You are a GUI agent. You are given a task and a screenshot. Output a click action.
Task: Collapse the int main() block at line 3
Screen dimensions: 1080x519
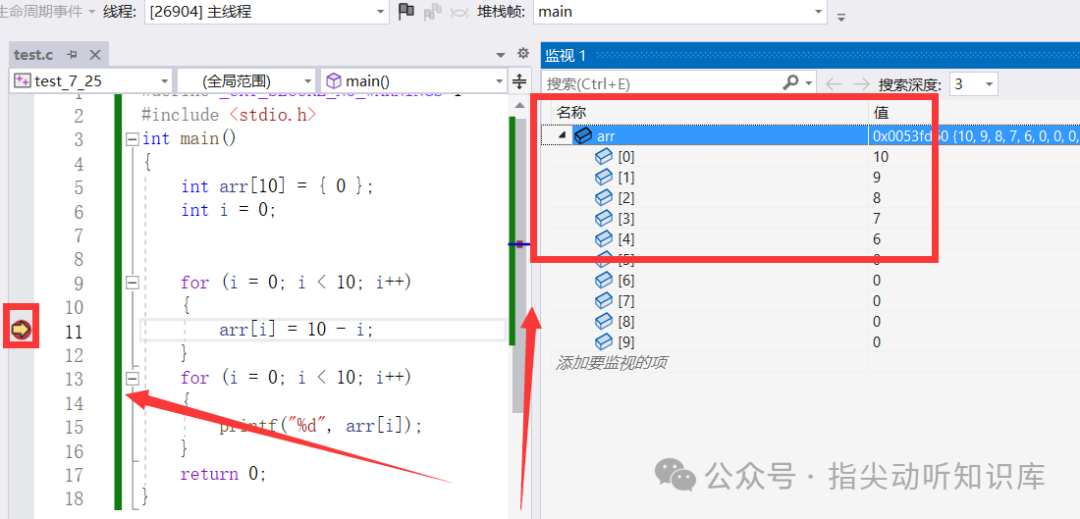132,140
